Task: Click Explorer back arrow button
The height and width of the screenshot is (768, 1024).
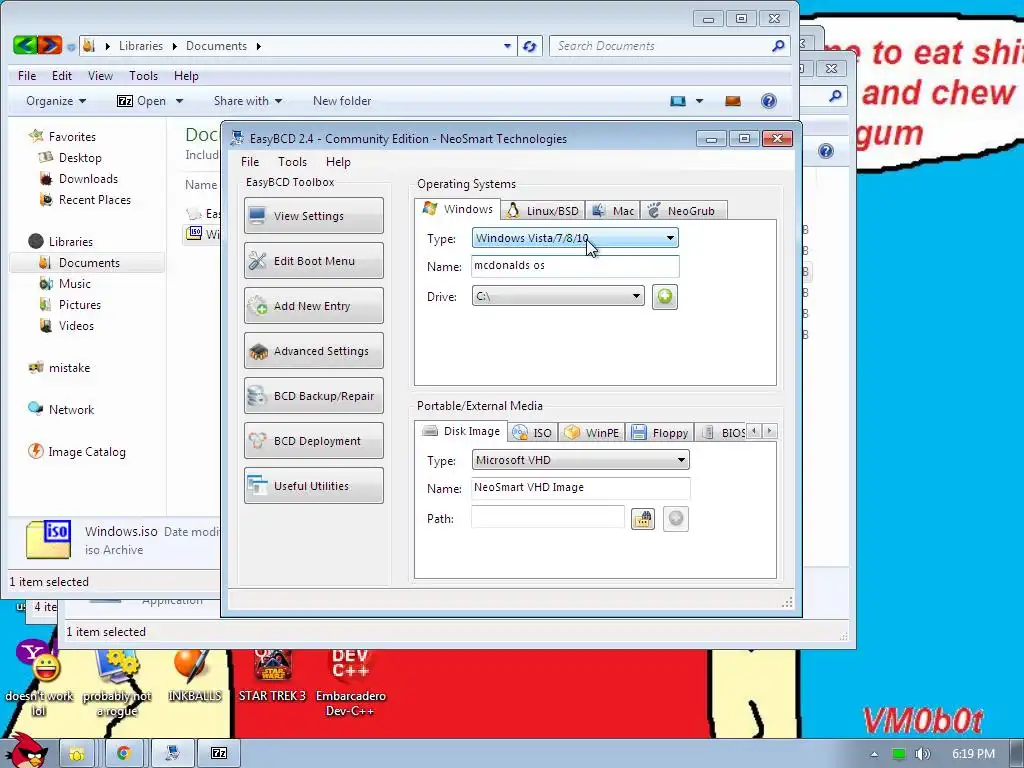Action: coord(25,45)
